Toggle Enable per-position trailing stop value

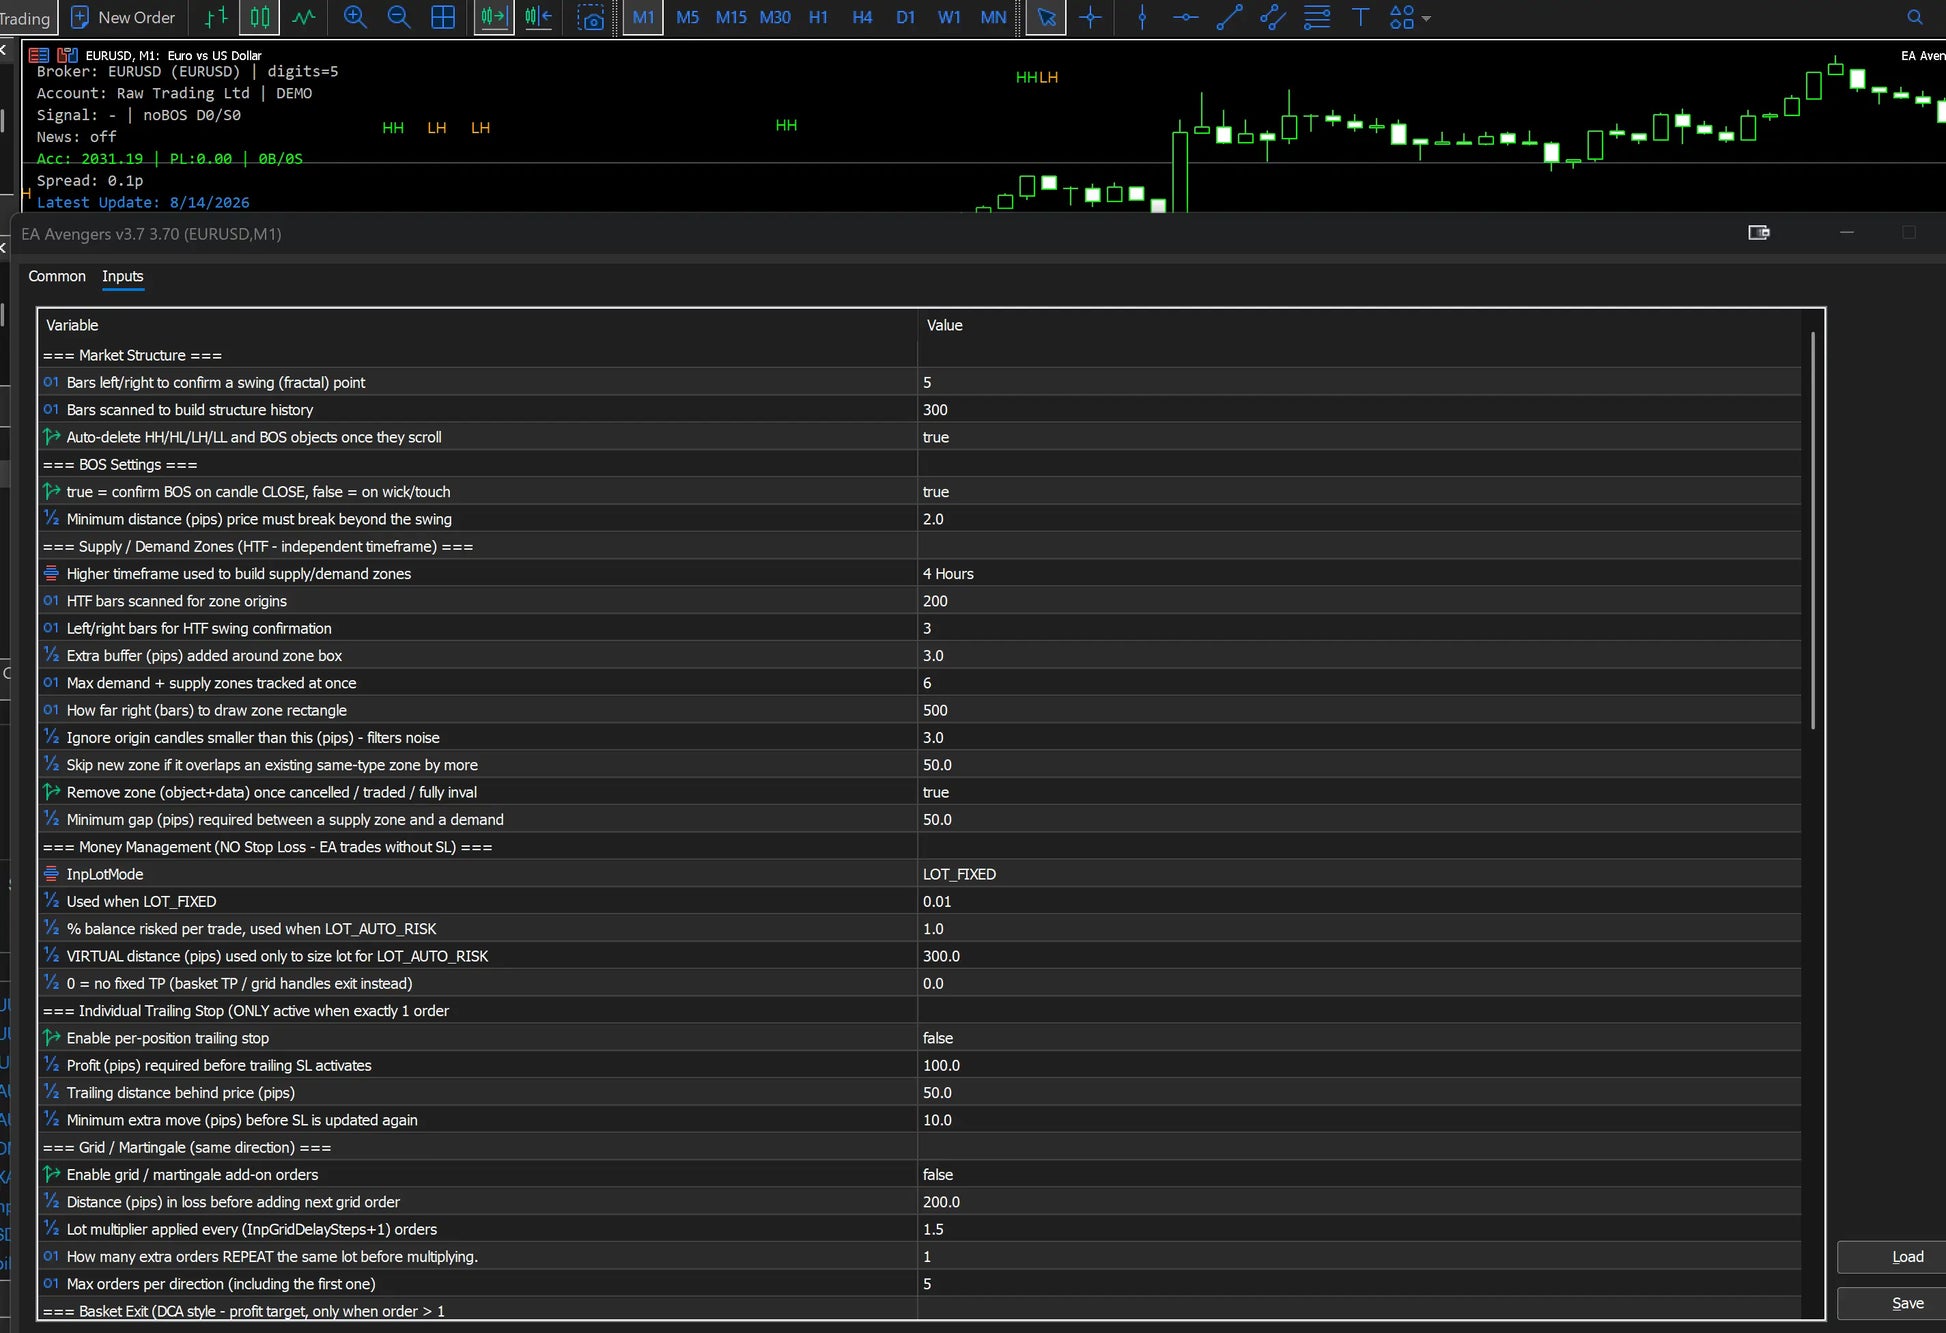(x=1359, y=1038)
